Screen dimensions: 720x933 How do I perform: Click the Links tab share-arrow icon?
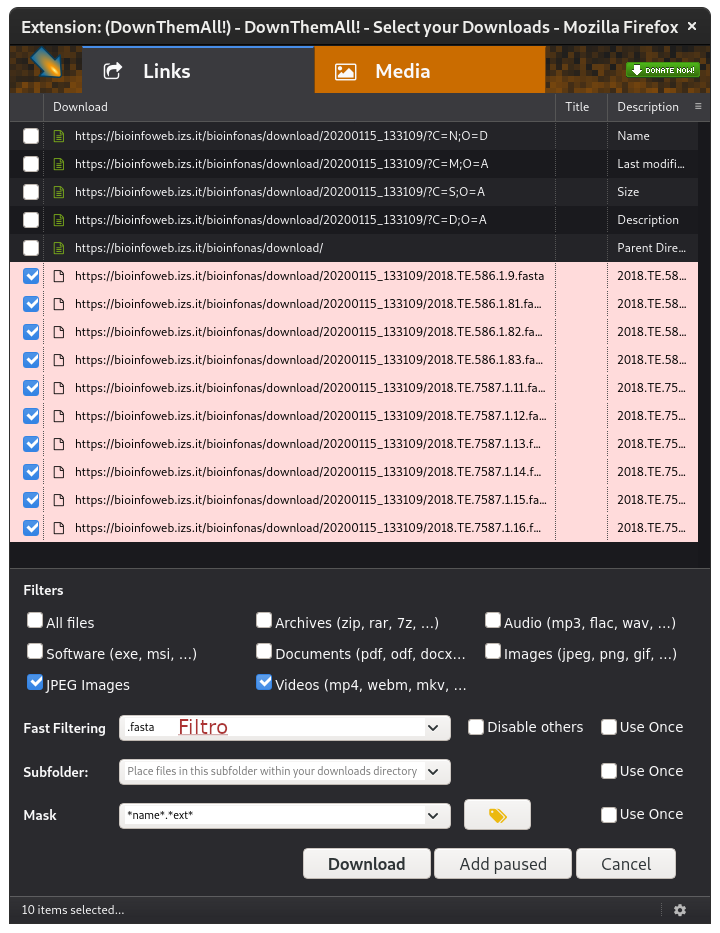(x=113, y=71)
